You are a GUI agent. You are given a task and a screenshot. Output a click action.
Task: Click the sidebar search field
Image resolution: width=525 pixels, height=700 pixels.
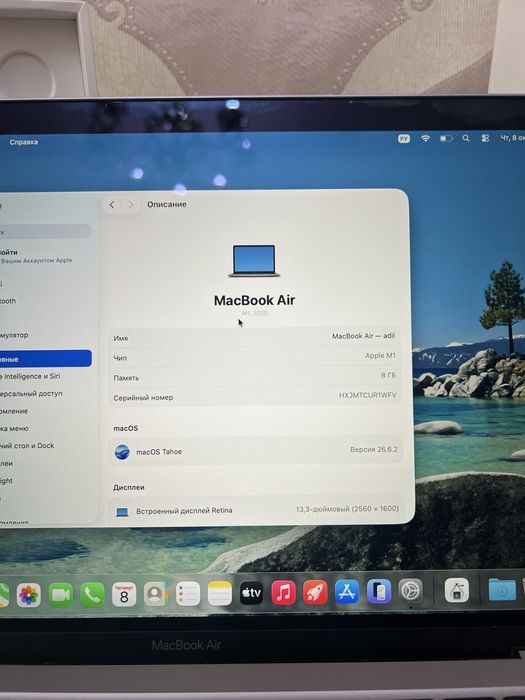(x=46, y=231)
